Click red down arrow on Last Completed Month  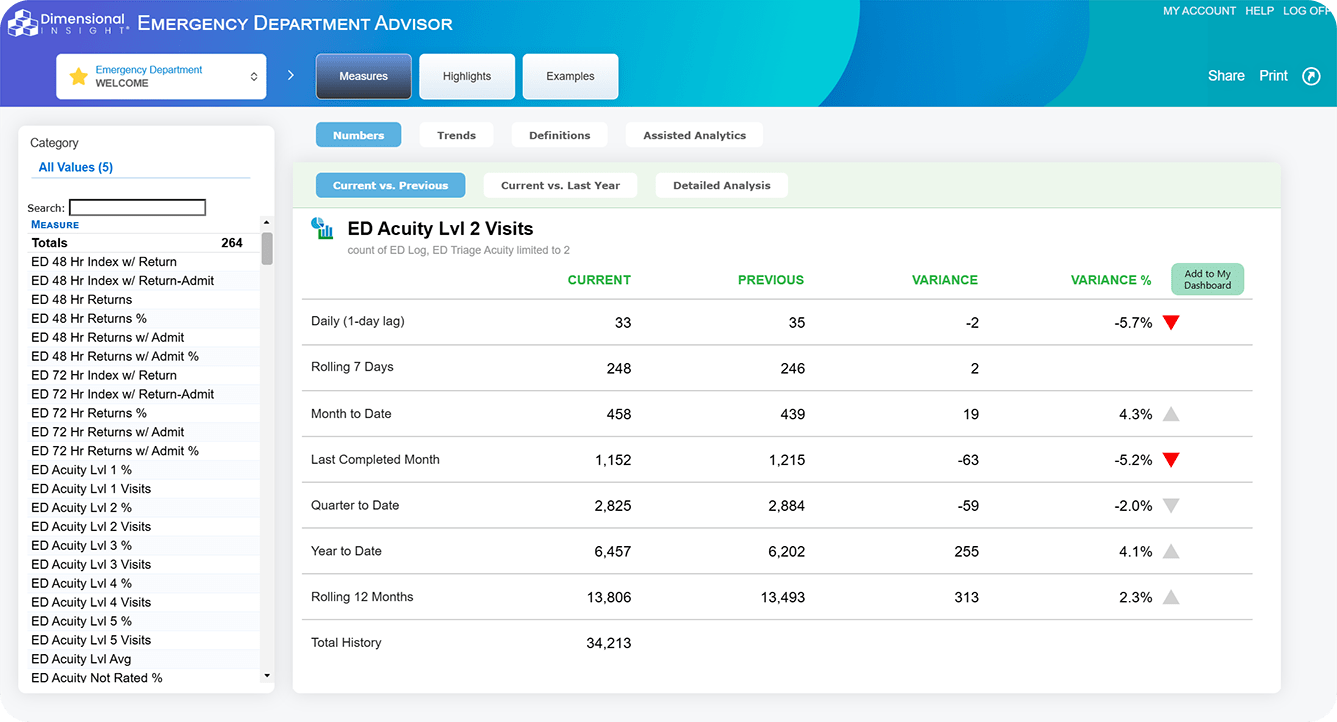tap(1171, 460)
